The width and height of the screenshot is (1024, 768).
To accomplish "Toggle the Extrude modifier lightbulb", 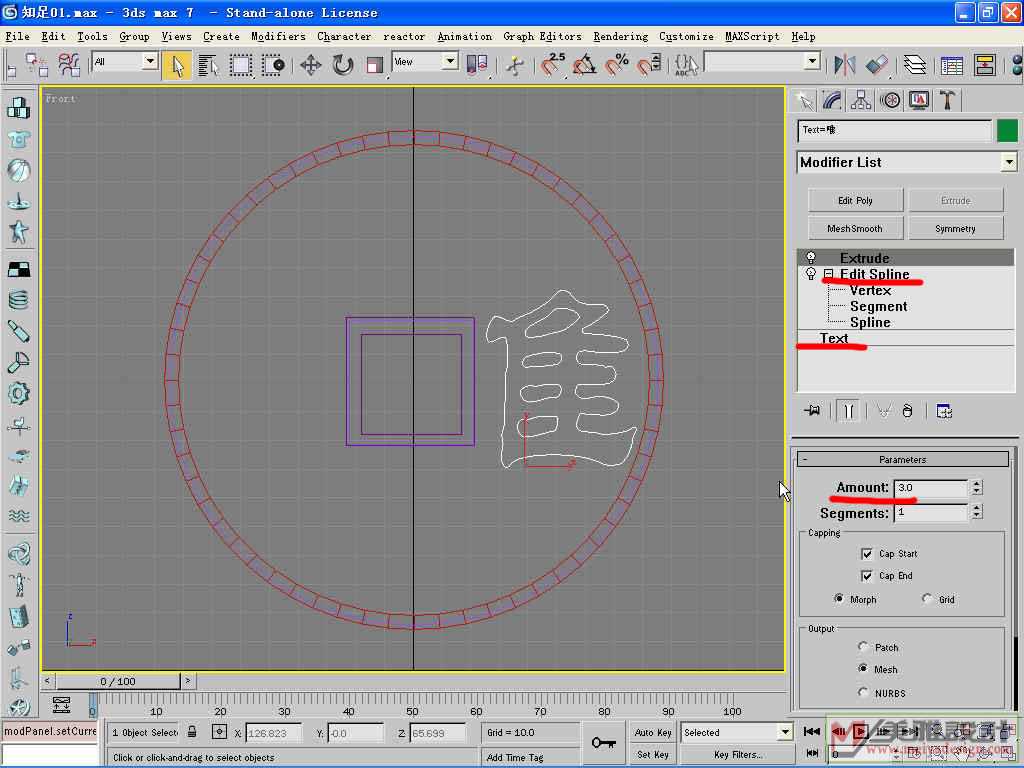I will (x=811, y=258).
